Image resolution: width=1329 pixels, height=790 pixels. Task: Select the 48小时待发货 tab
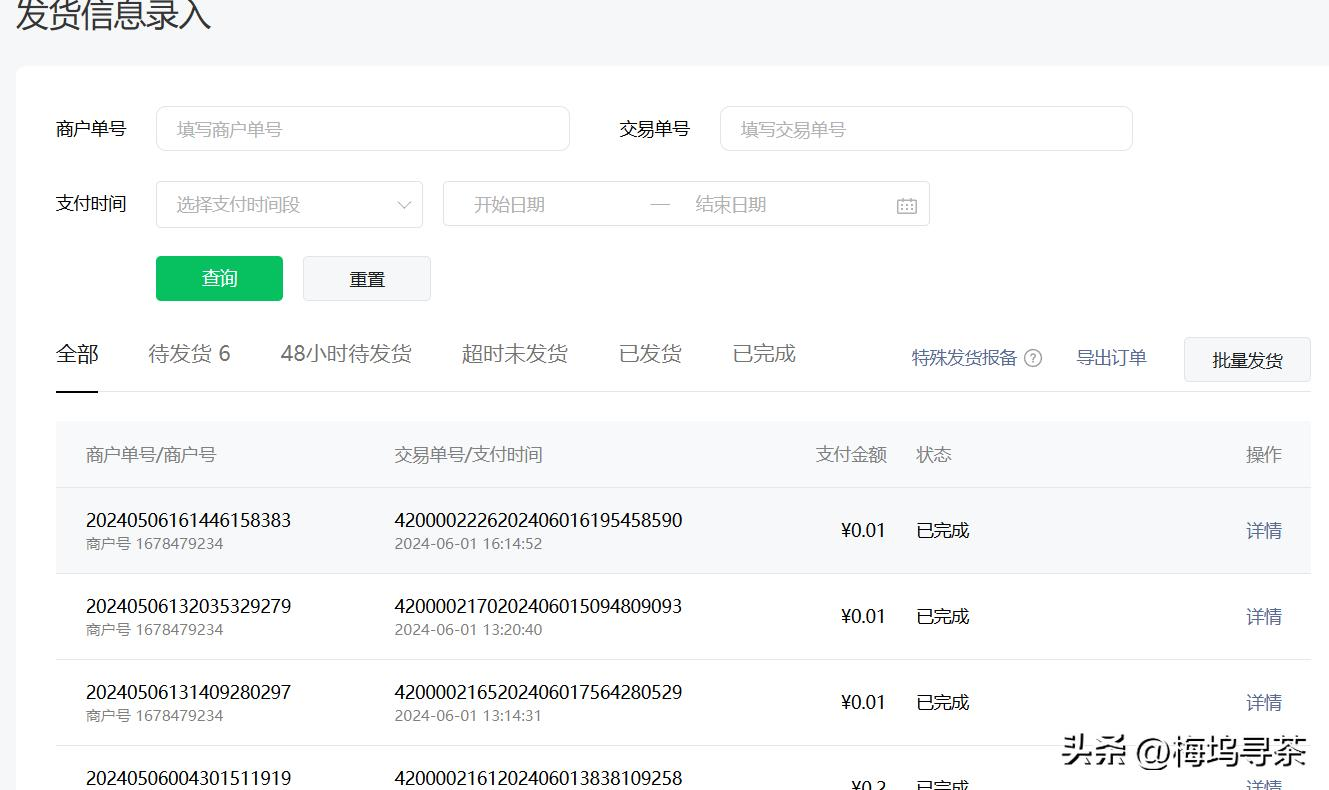[x=346, y=354]
